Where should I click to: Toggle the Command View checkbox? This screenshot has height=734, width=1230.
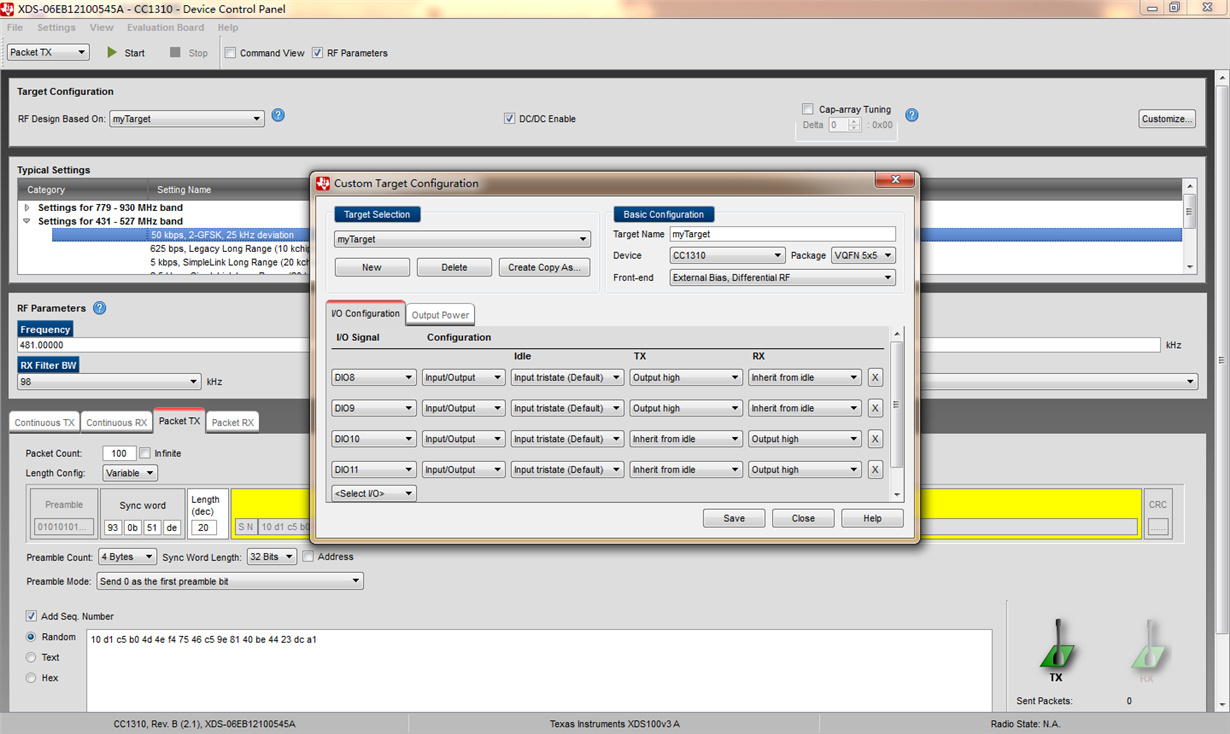230,53
